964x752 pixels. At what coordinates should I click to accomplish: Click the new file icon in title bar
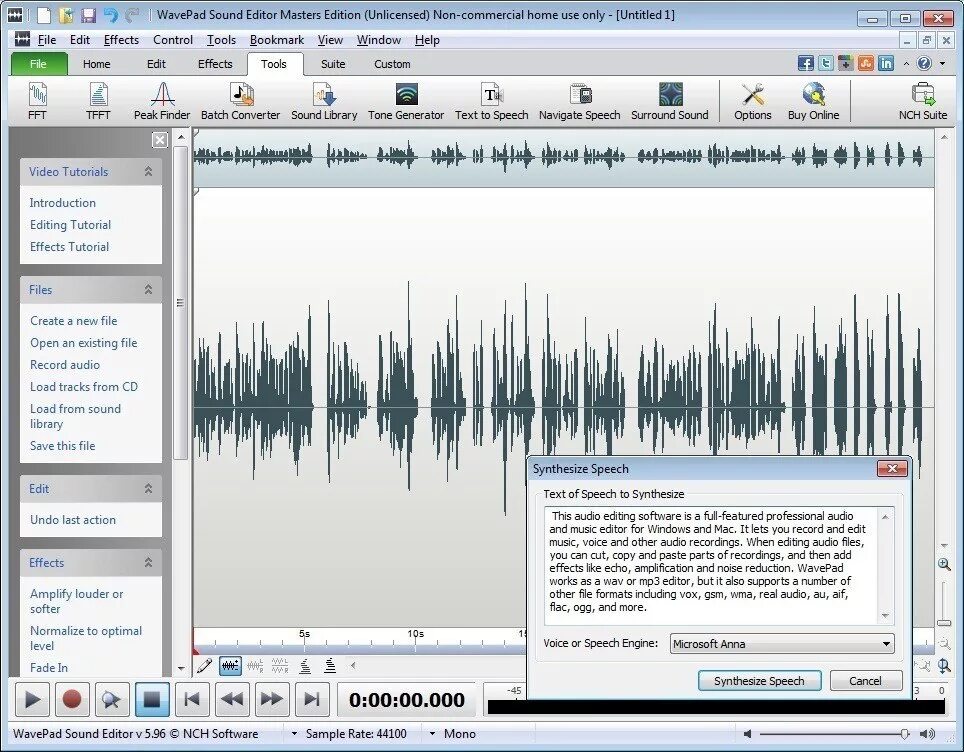coord(44,15)
